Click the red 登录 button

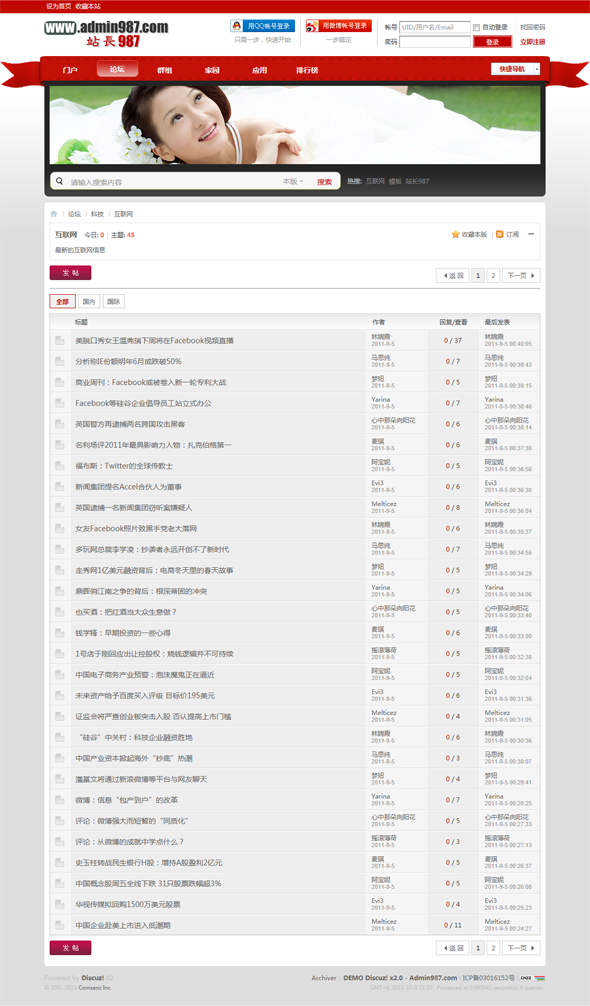pos(492,42)
